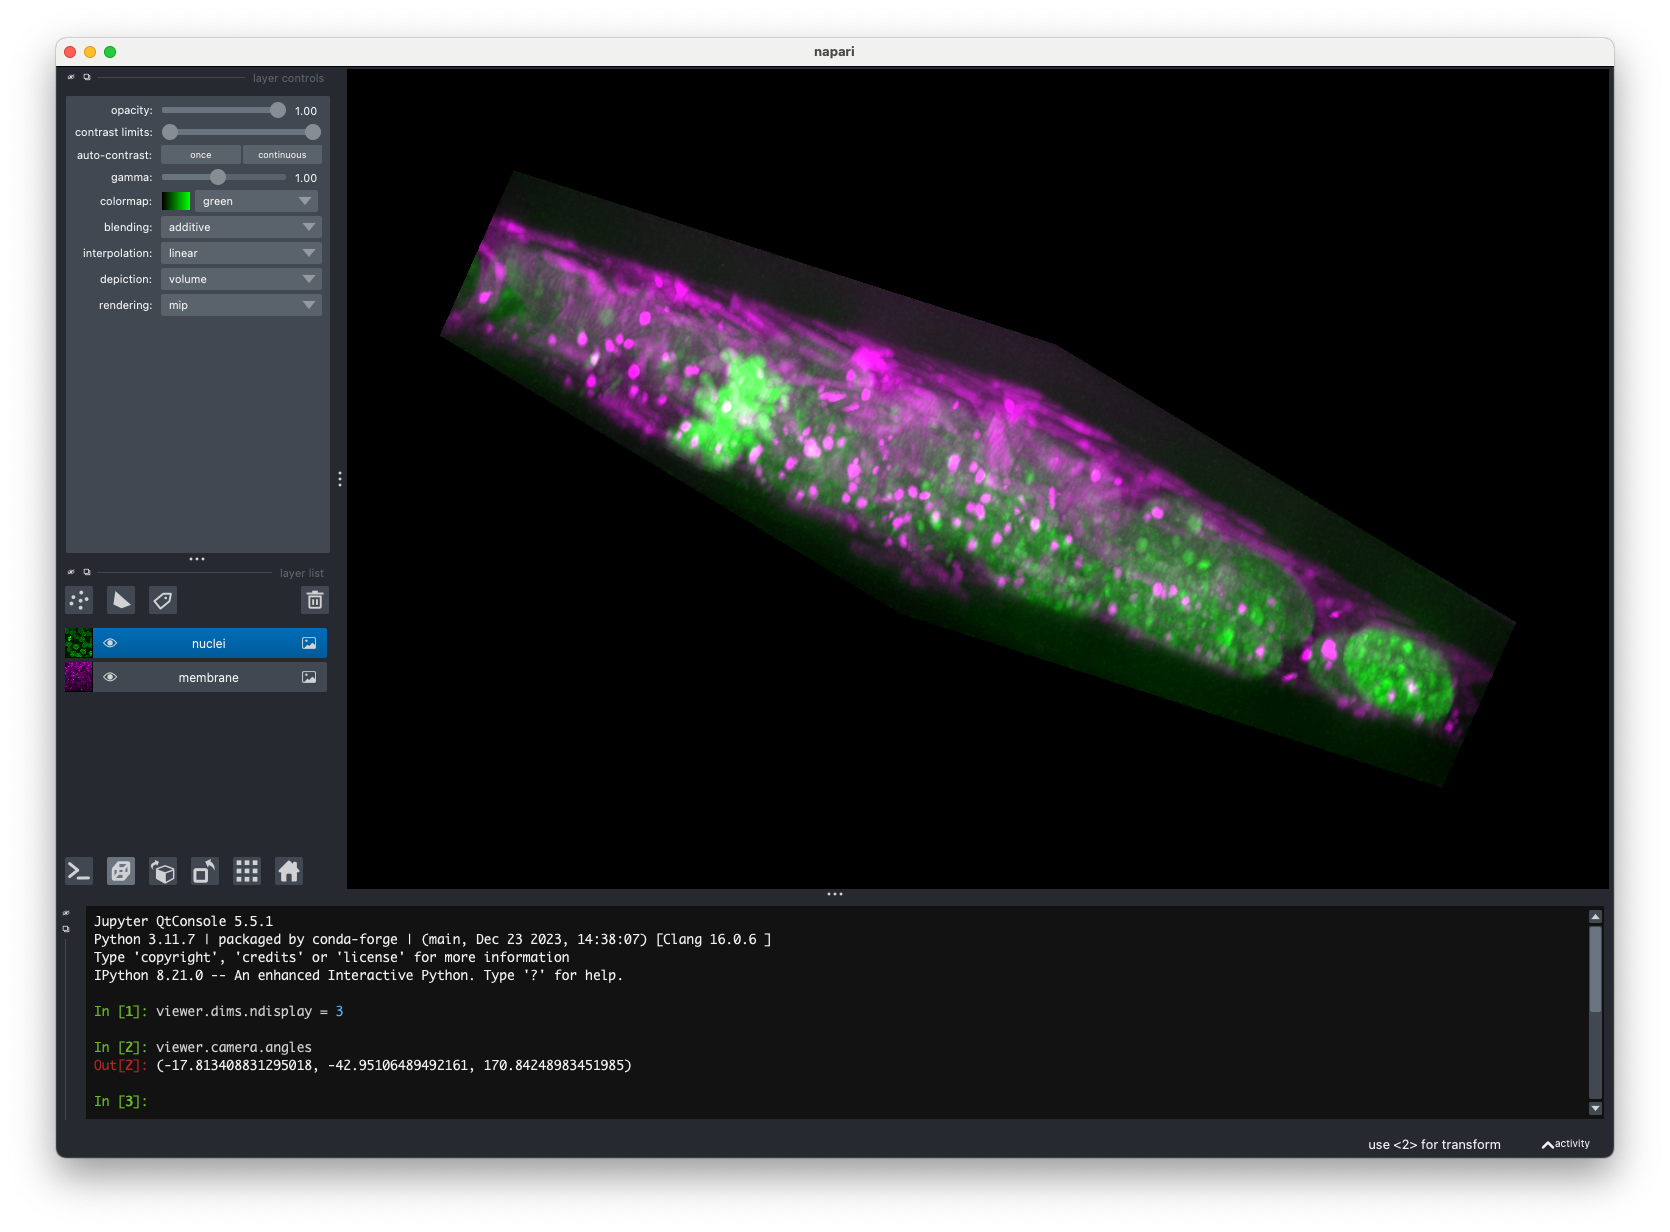Add a new points layer
1670x1232 pixels.
tap(79, 600)
